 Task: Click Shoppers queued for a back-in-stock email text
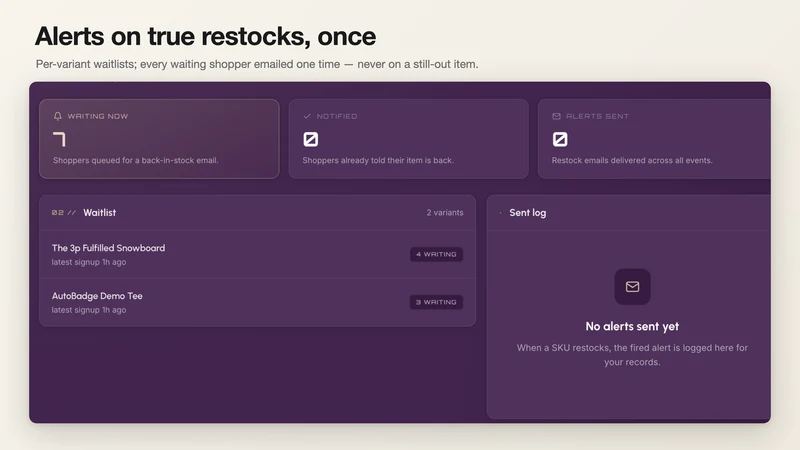[136, 160]
